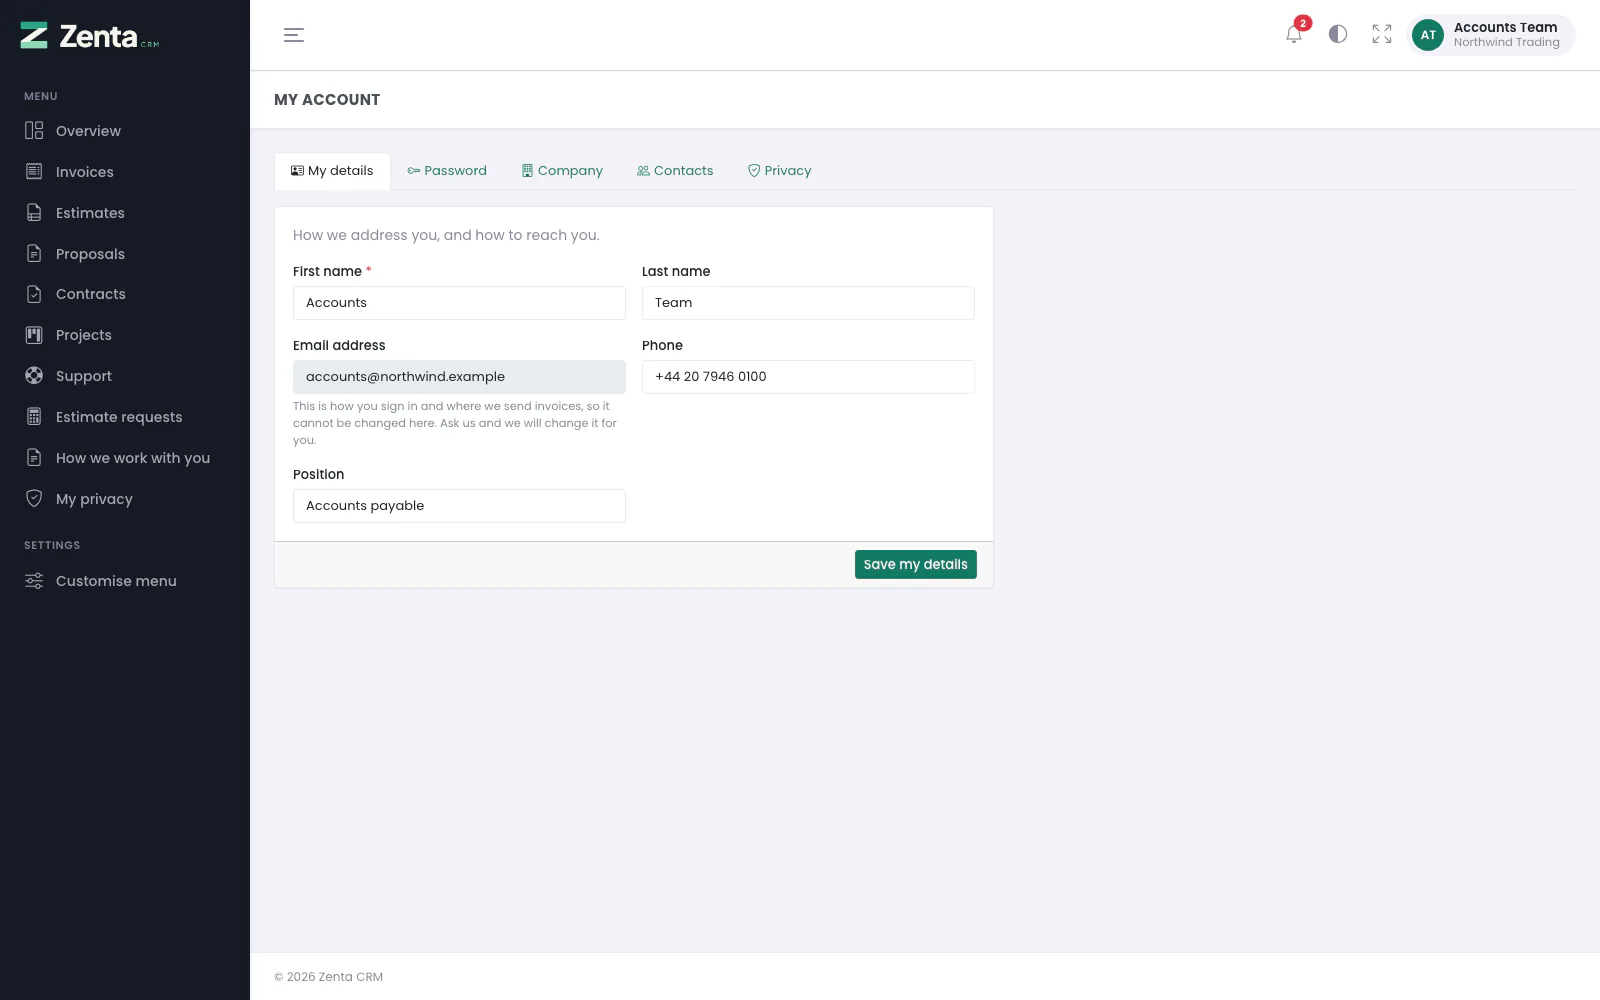Click the AT avatar circle
The height and width of the screenshot is (1000, 1600).
tap(1428, 35)
